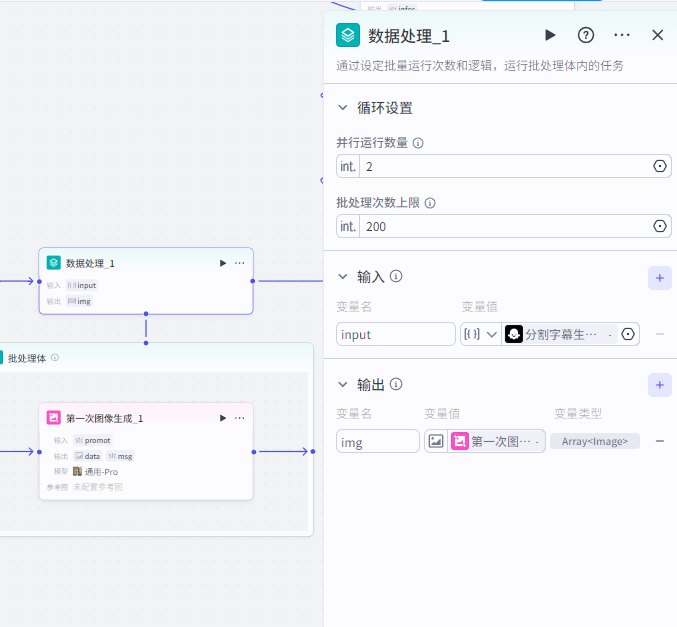Image resolution: width=677 pixels, height=627 pixels.
Task: Run the 数据处理_1 node from panel header
Action: pyautogui.click(x=550, y=35)
